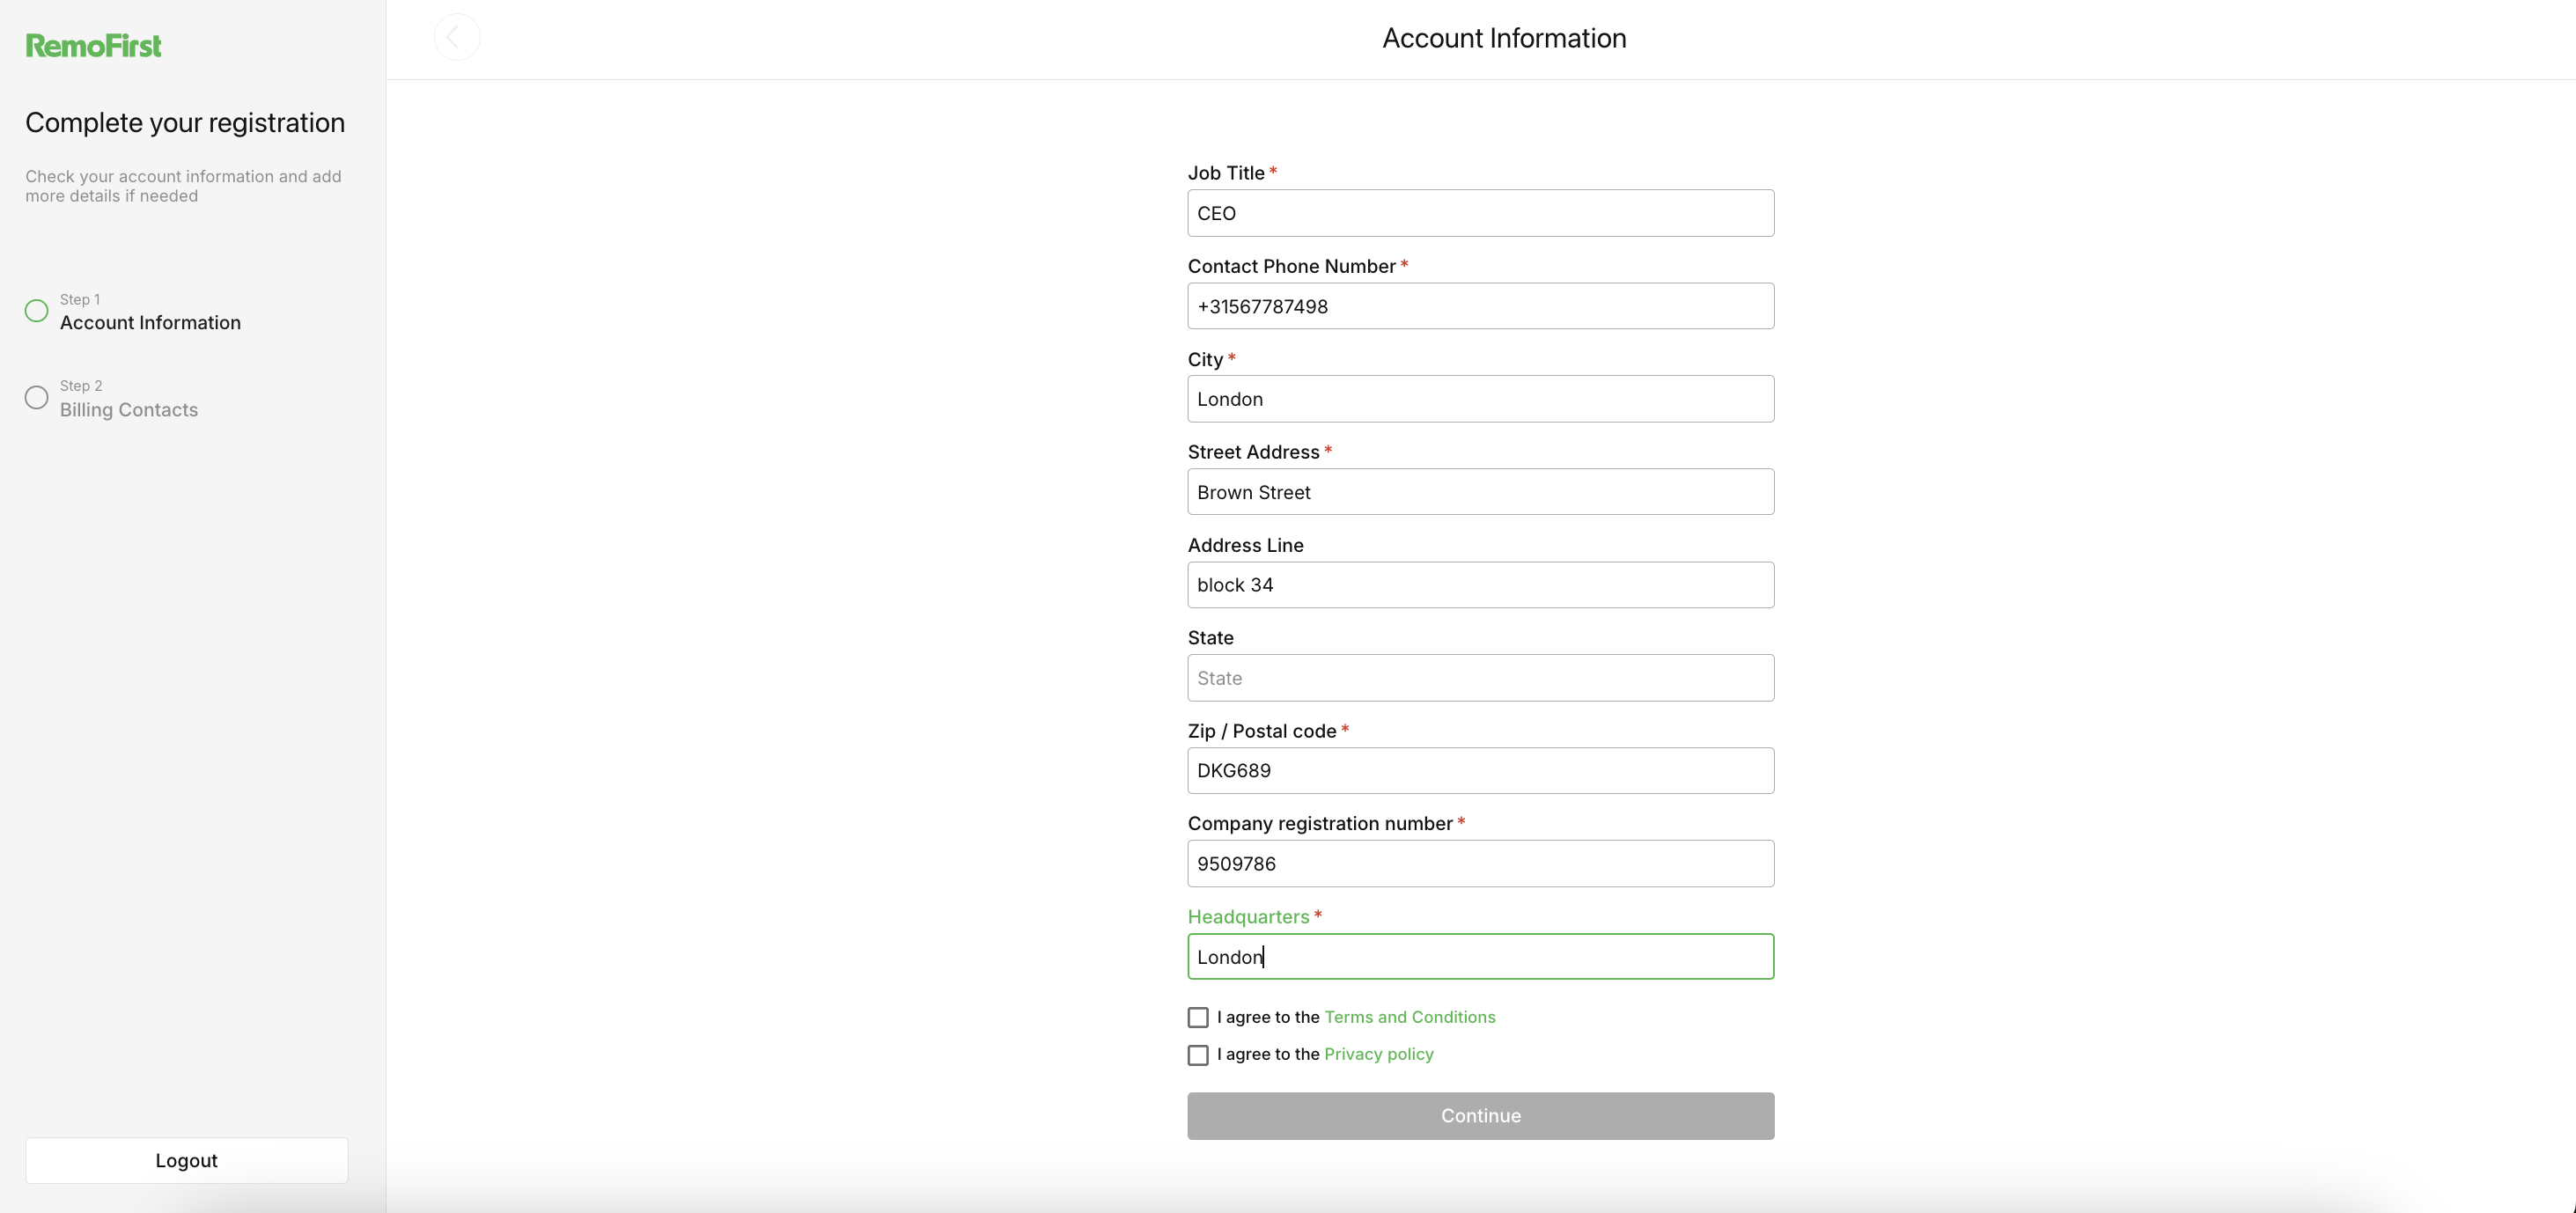Screen dimensions: 2576x1213
Task: Click the Company registration number label
Action: (1320, 824)
